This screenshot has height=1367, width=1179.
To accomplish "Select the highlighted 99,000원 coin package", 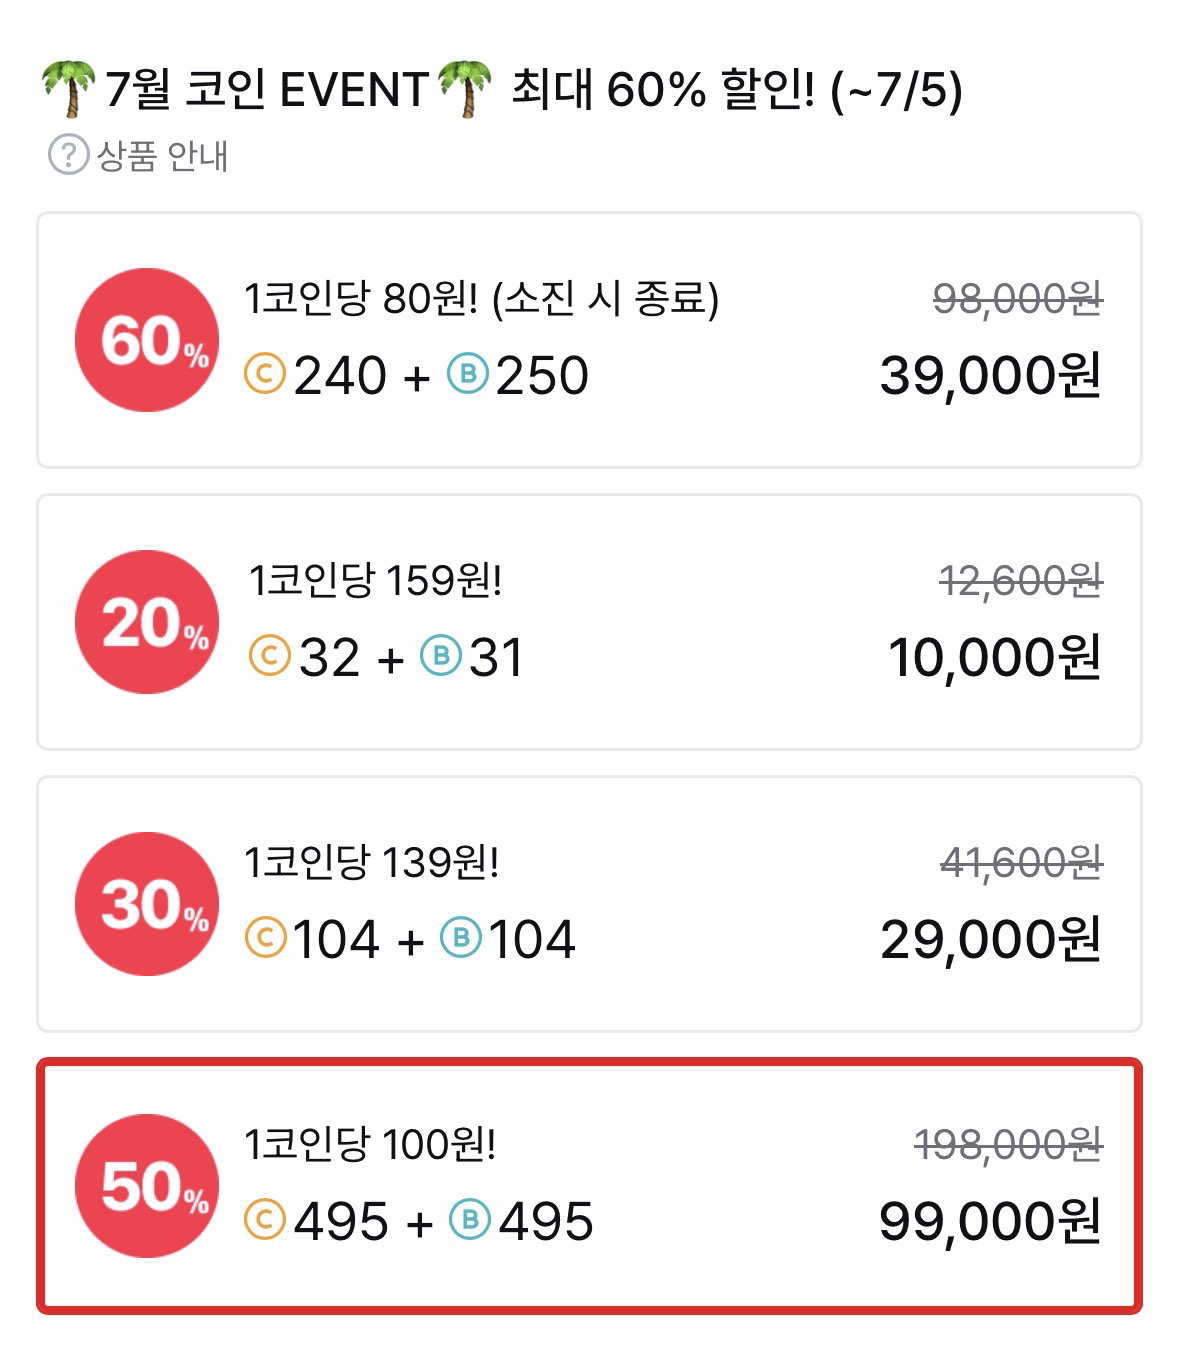I will (589, 1186).
